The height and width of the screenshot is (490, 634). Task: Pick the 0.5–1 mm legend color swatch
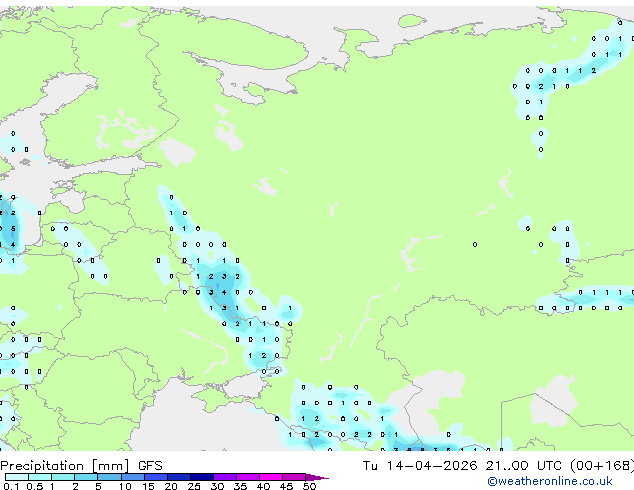pos(40,477)
